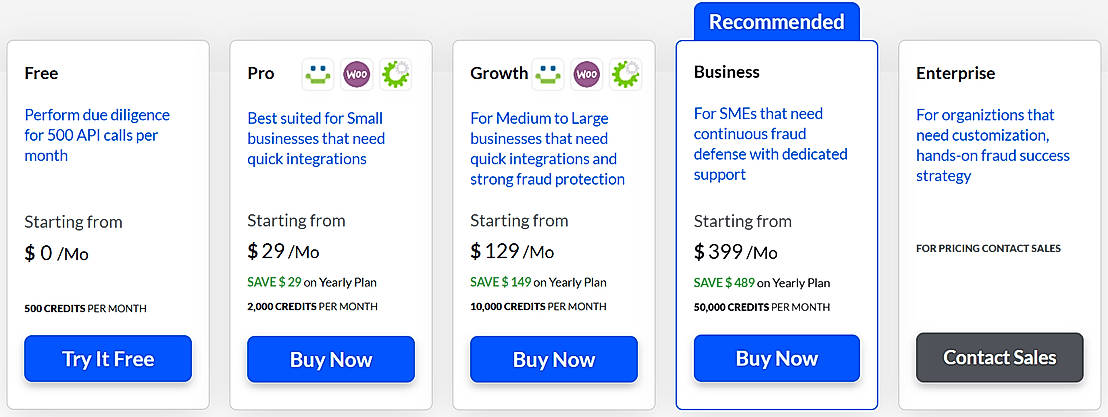Click the WooCommerce icon on the Growth plan
The width and height of the screenshot is (1108, 417).
587,73
